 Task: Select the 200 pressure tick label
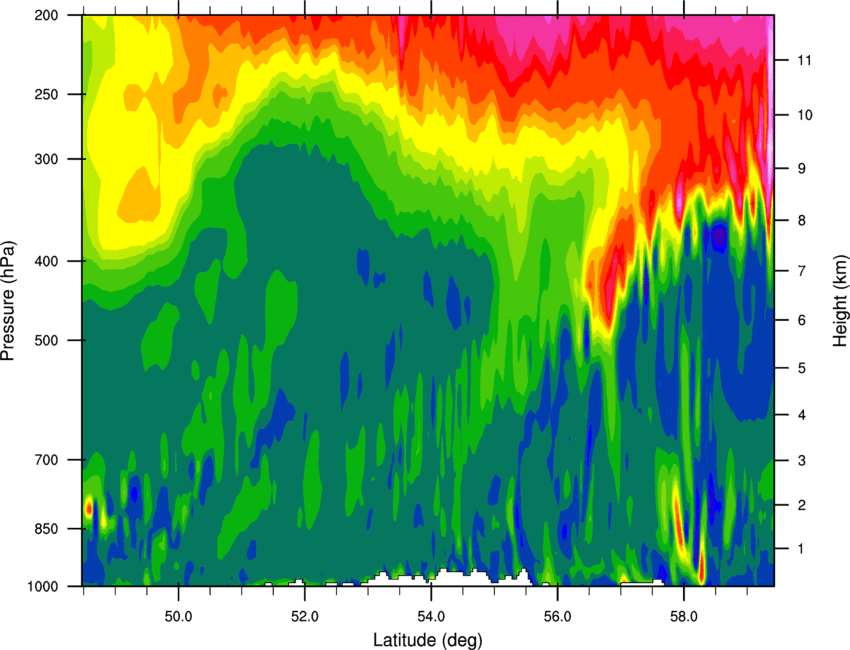47,15
